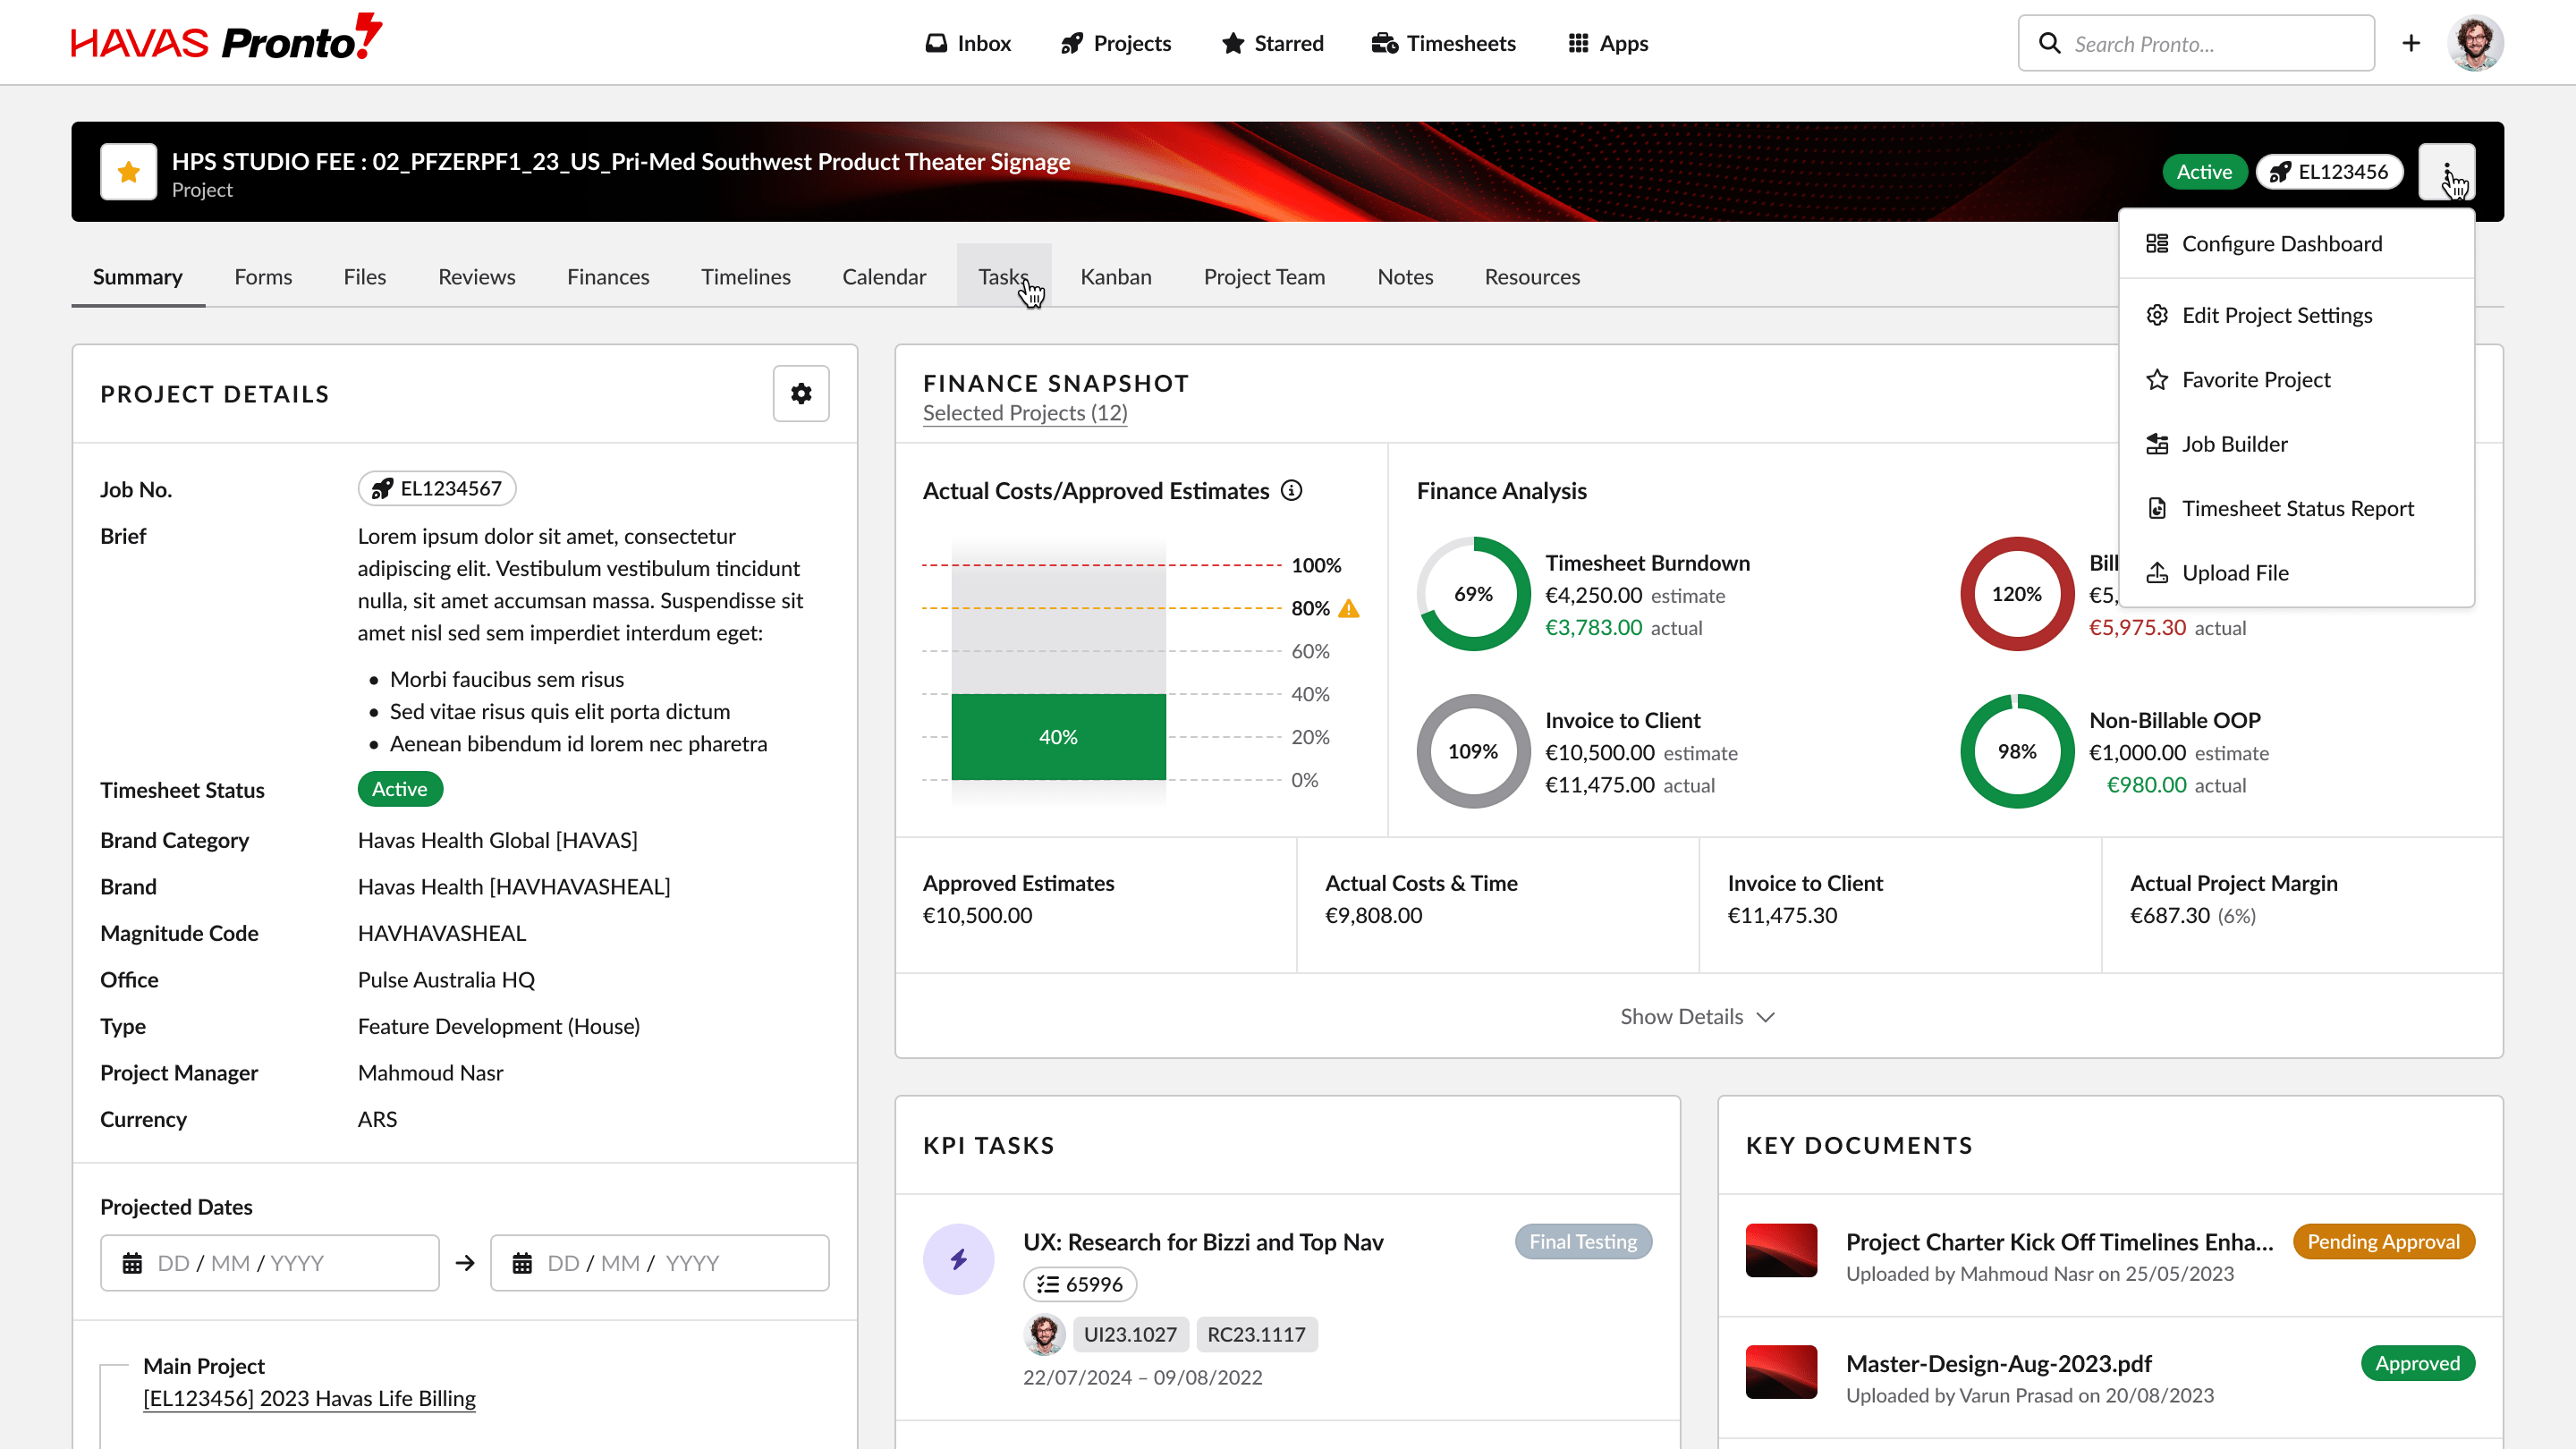This screenshot has width=2576, height=1449.
Task: Select Timesheet Status Report option
Action: tap(2296, 508)
